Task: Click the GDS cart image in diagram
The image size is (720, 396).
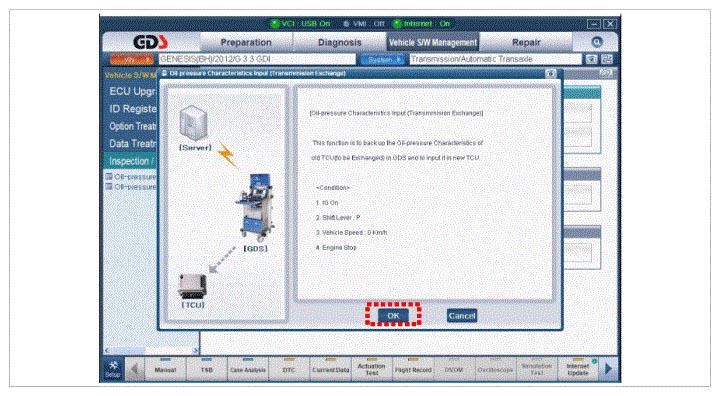Action: tap(255, 208)
